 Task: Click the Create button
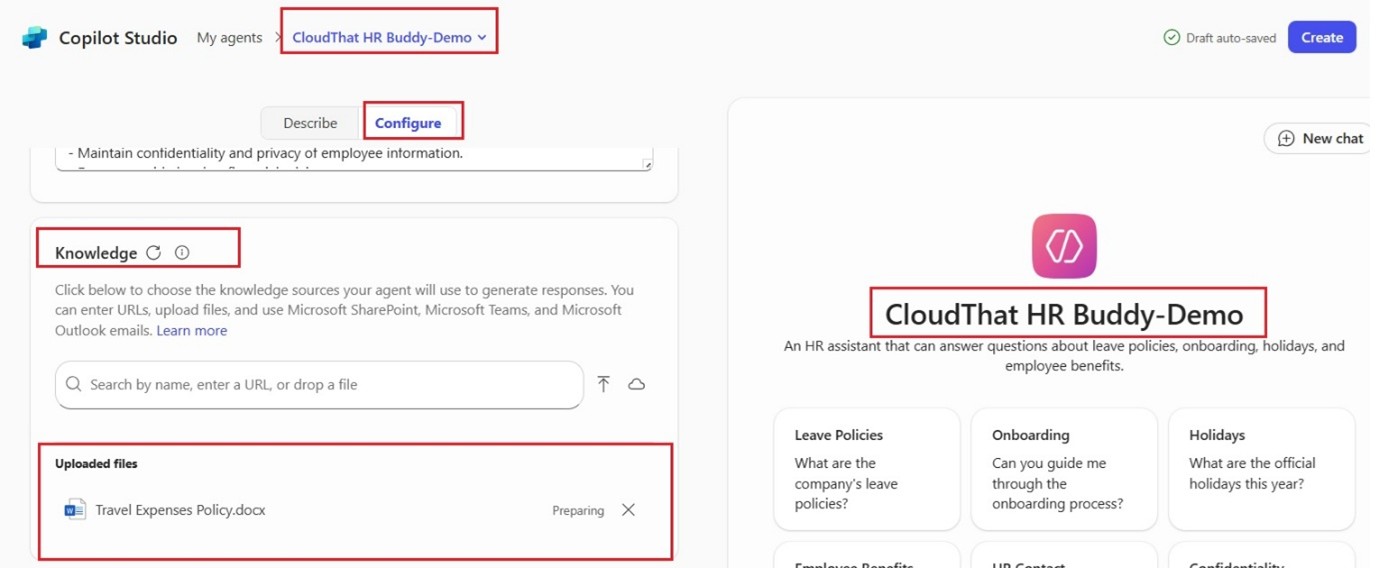pyautogui.click(x=1321, y=38)
